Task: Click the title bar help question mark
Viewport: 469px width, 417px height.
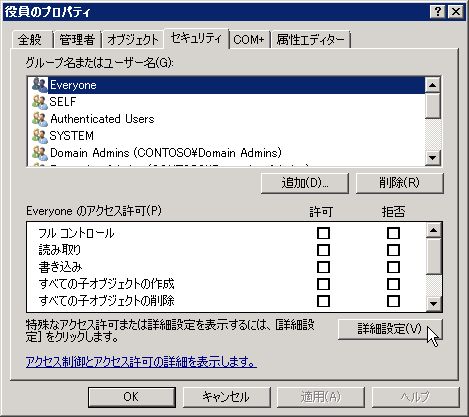Action: 438,12
